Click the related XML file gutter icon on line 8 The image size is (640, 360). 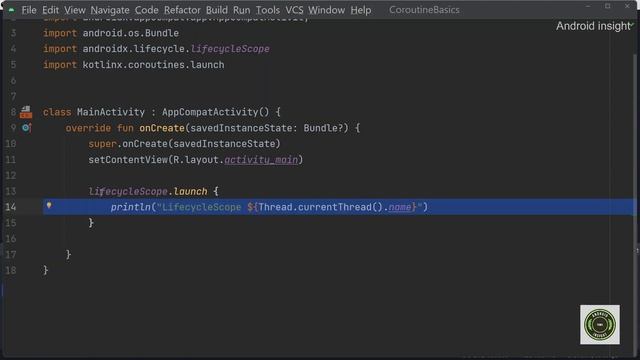click(x=26, y=111)
